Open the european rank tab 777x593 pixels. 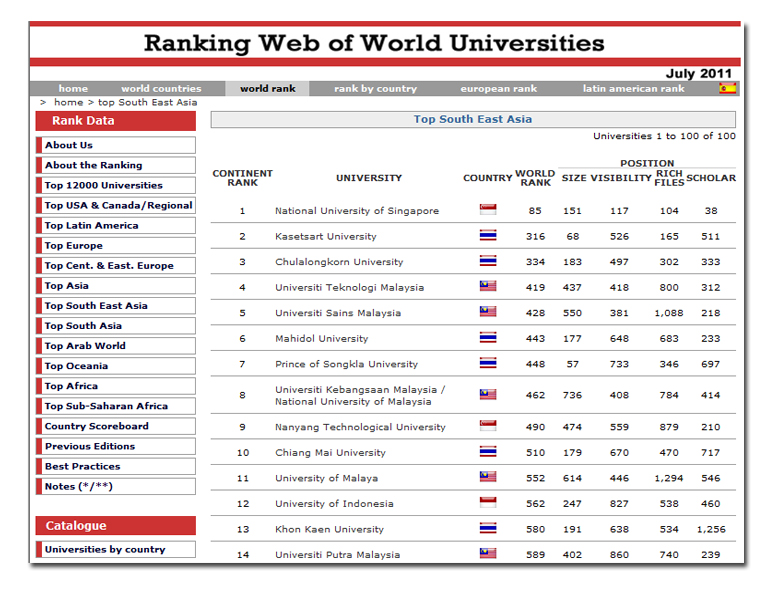499,89
